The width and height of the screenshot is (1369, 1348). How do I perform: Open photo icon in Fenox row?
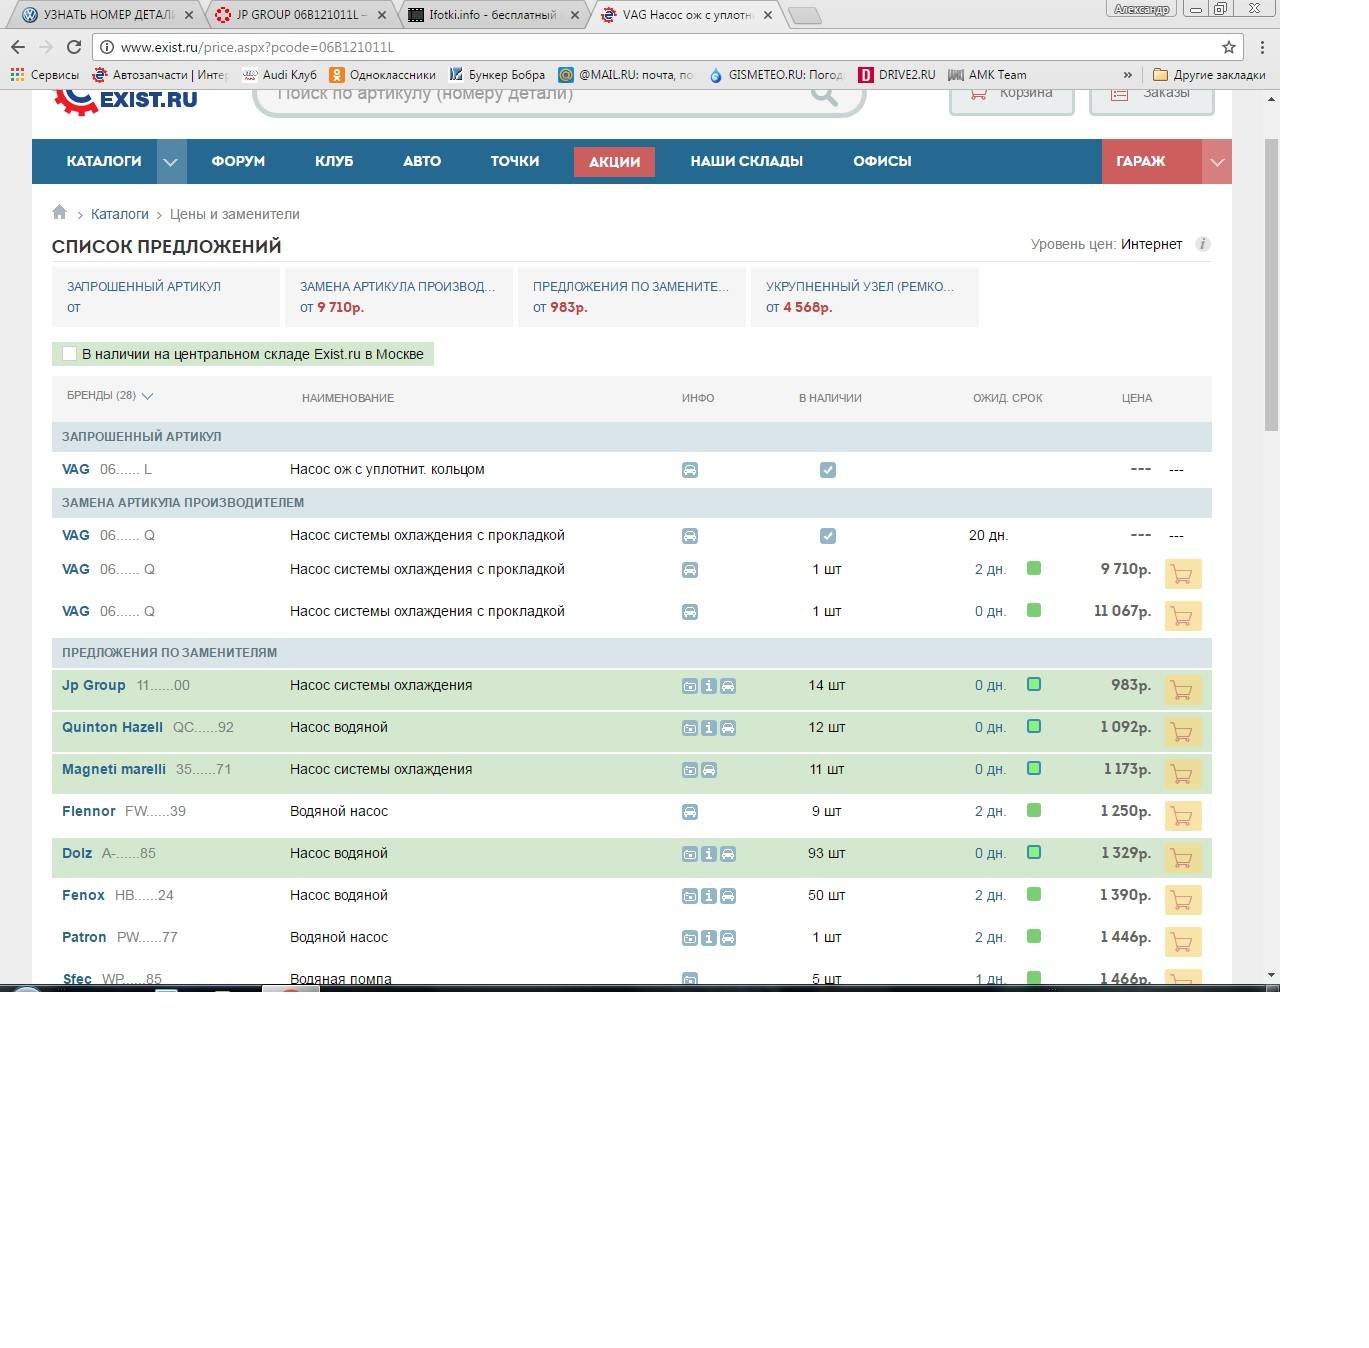690,896
